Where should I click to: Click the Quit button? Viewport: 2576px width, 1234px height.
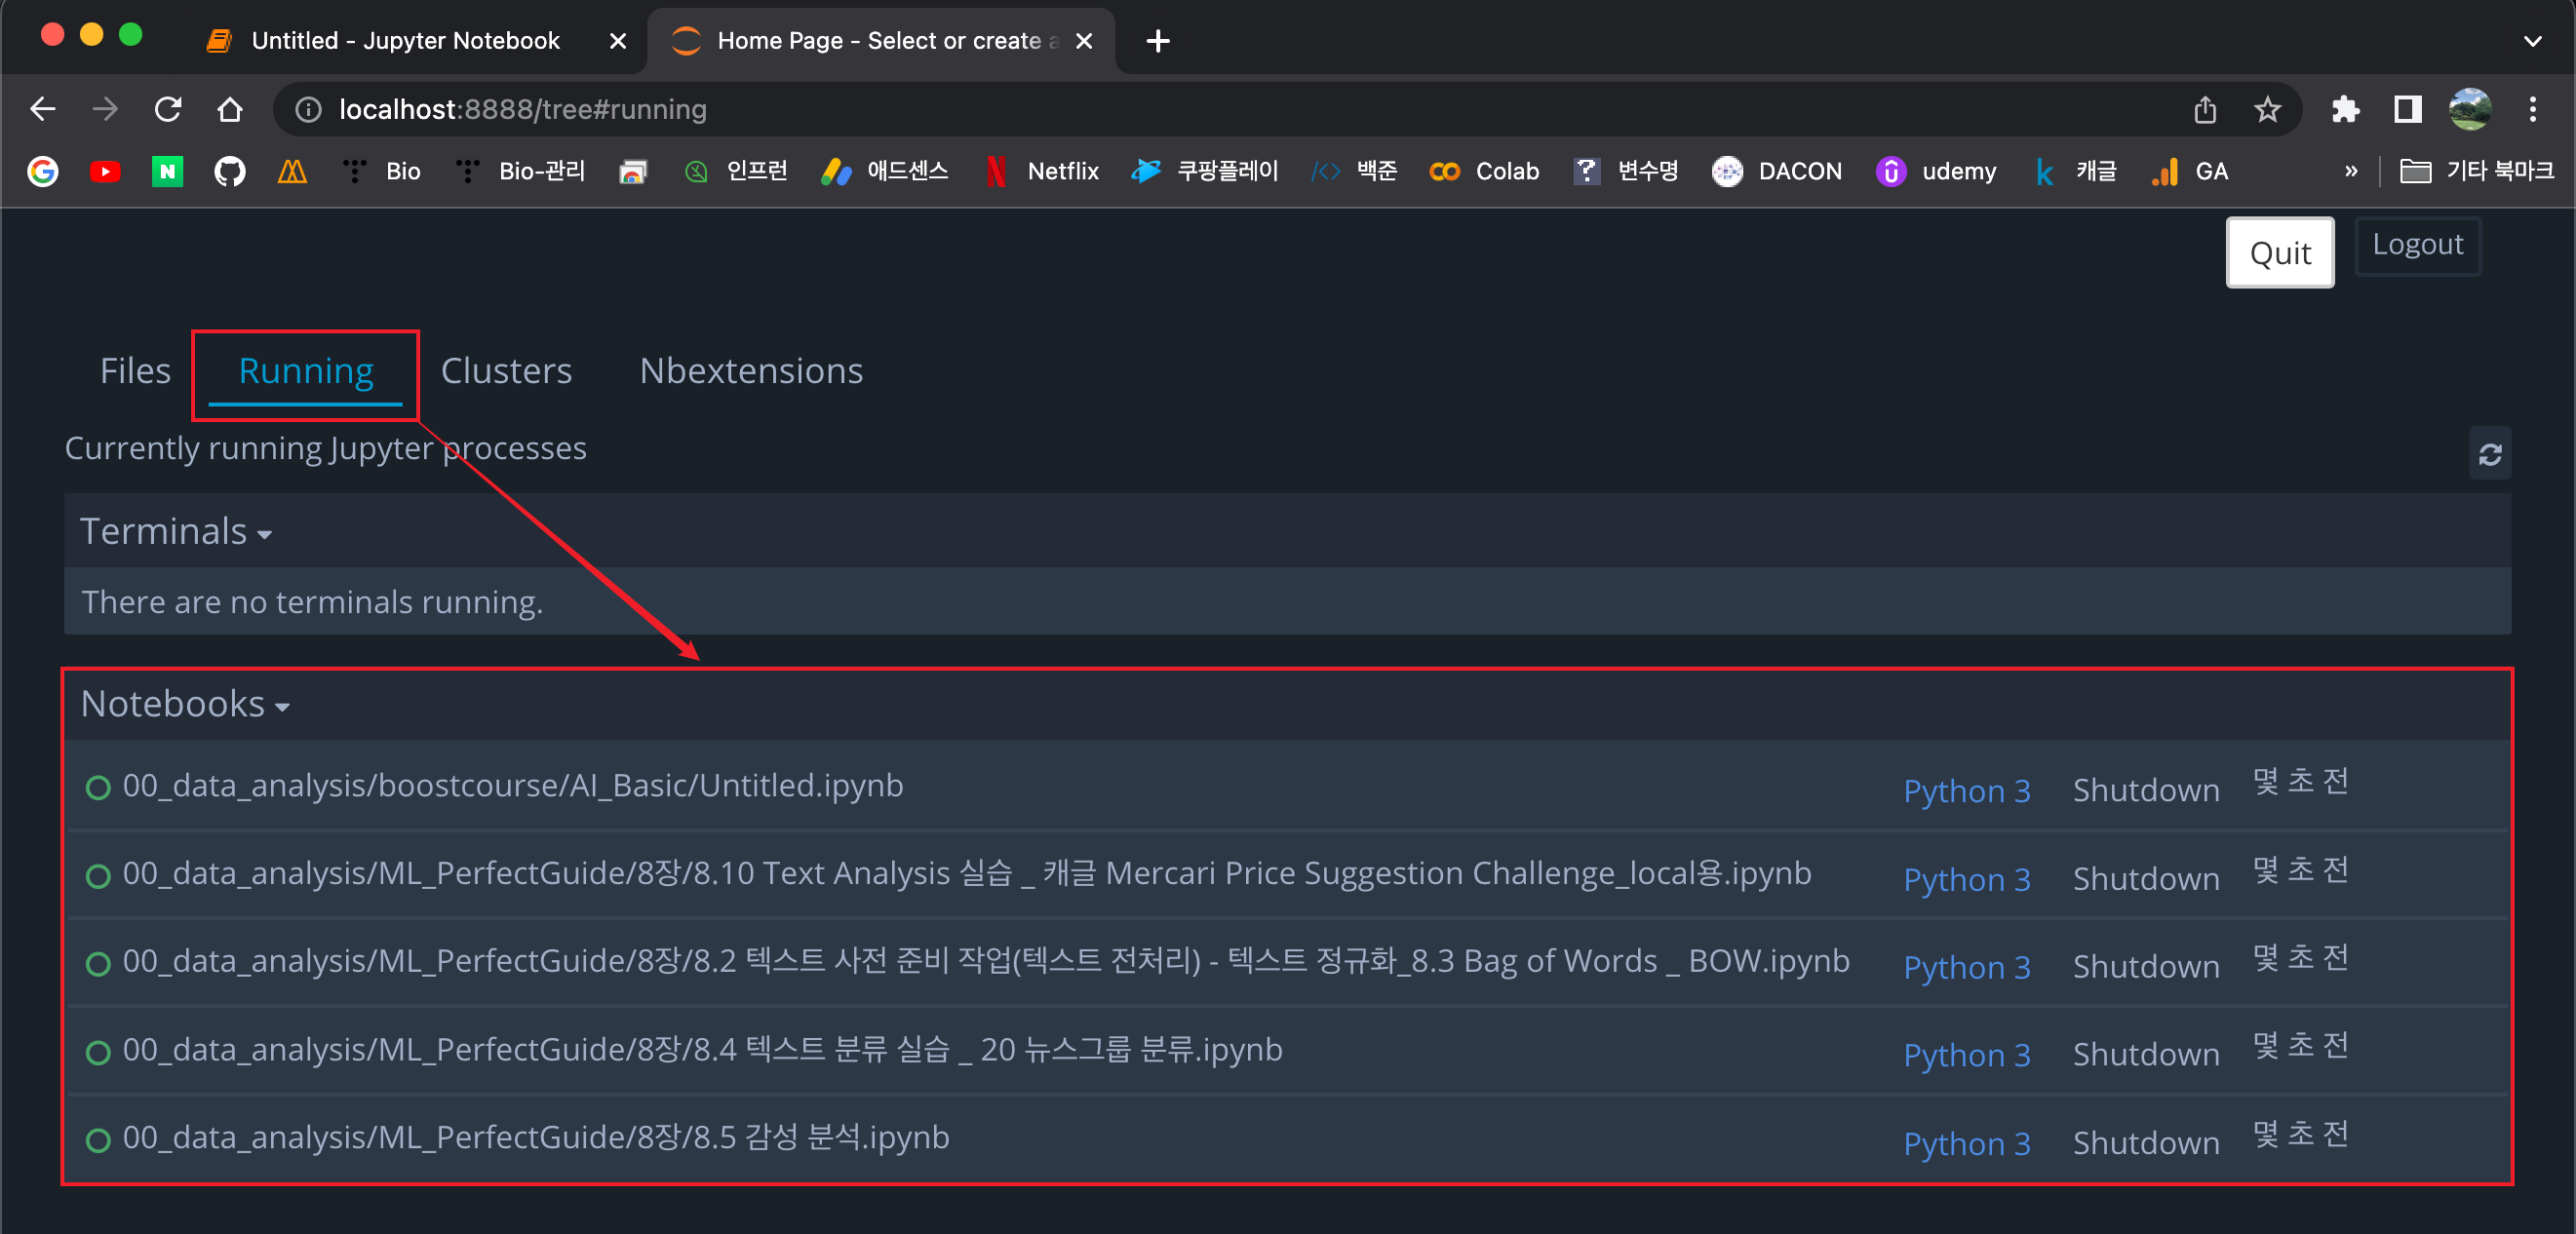[2280, 252]
